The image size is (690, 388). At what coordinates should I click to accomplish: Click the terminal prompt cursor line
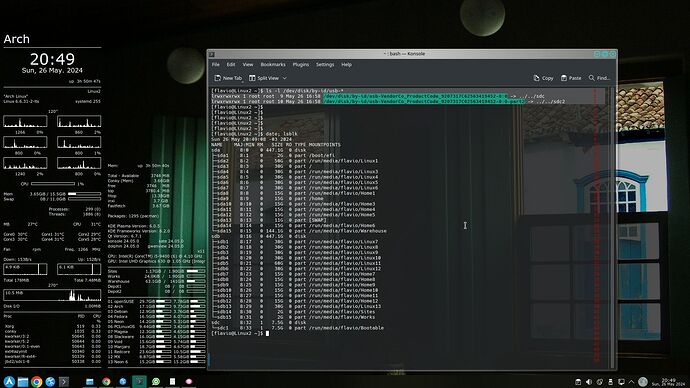tap(239, 333)
